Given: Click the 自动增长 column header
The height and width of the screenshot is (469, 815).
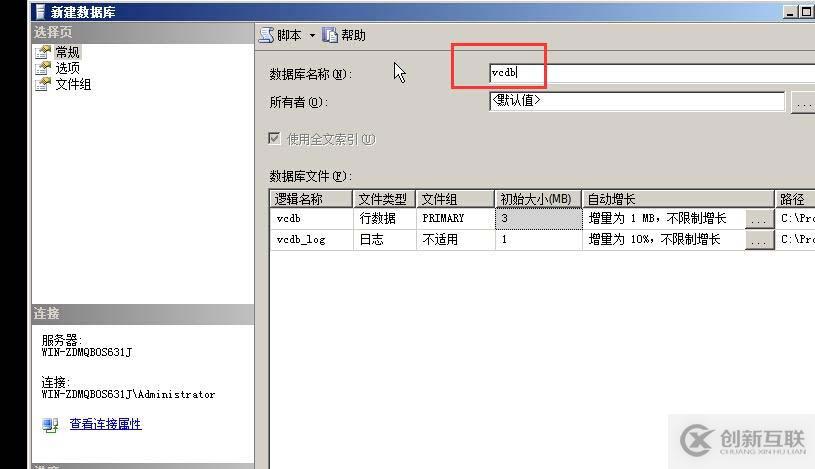Looking at the screenshot, I should click(x=678, y=199).
